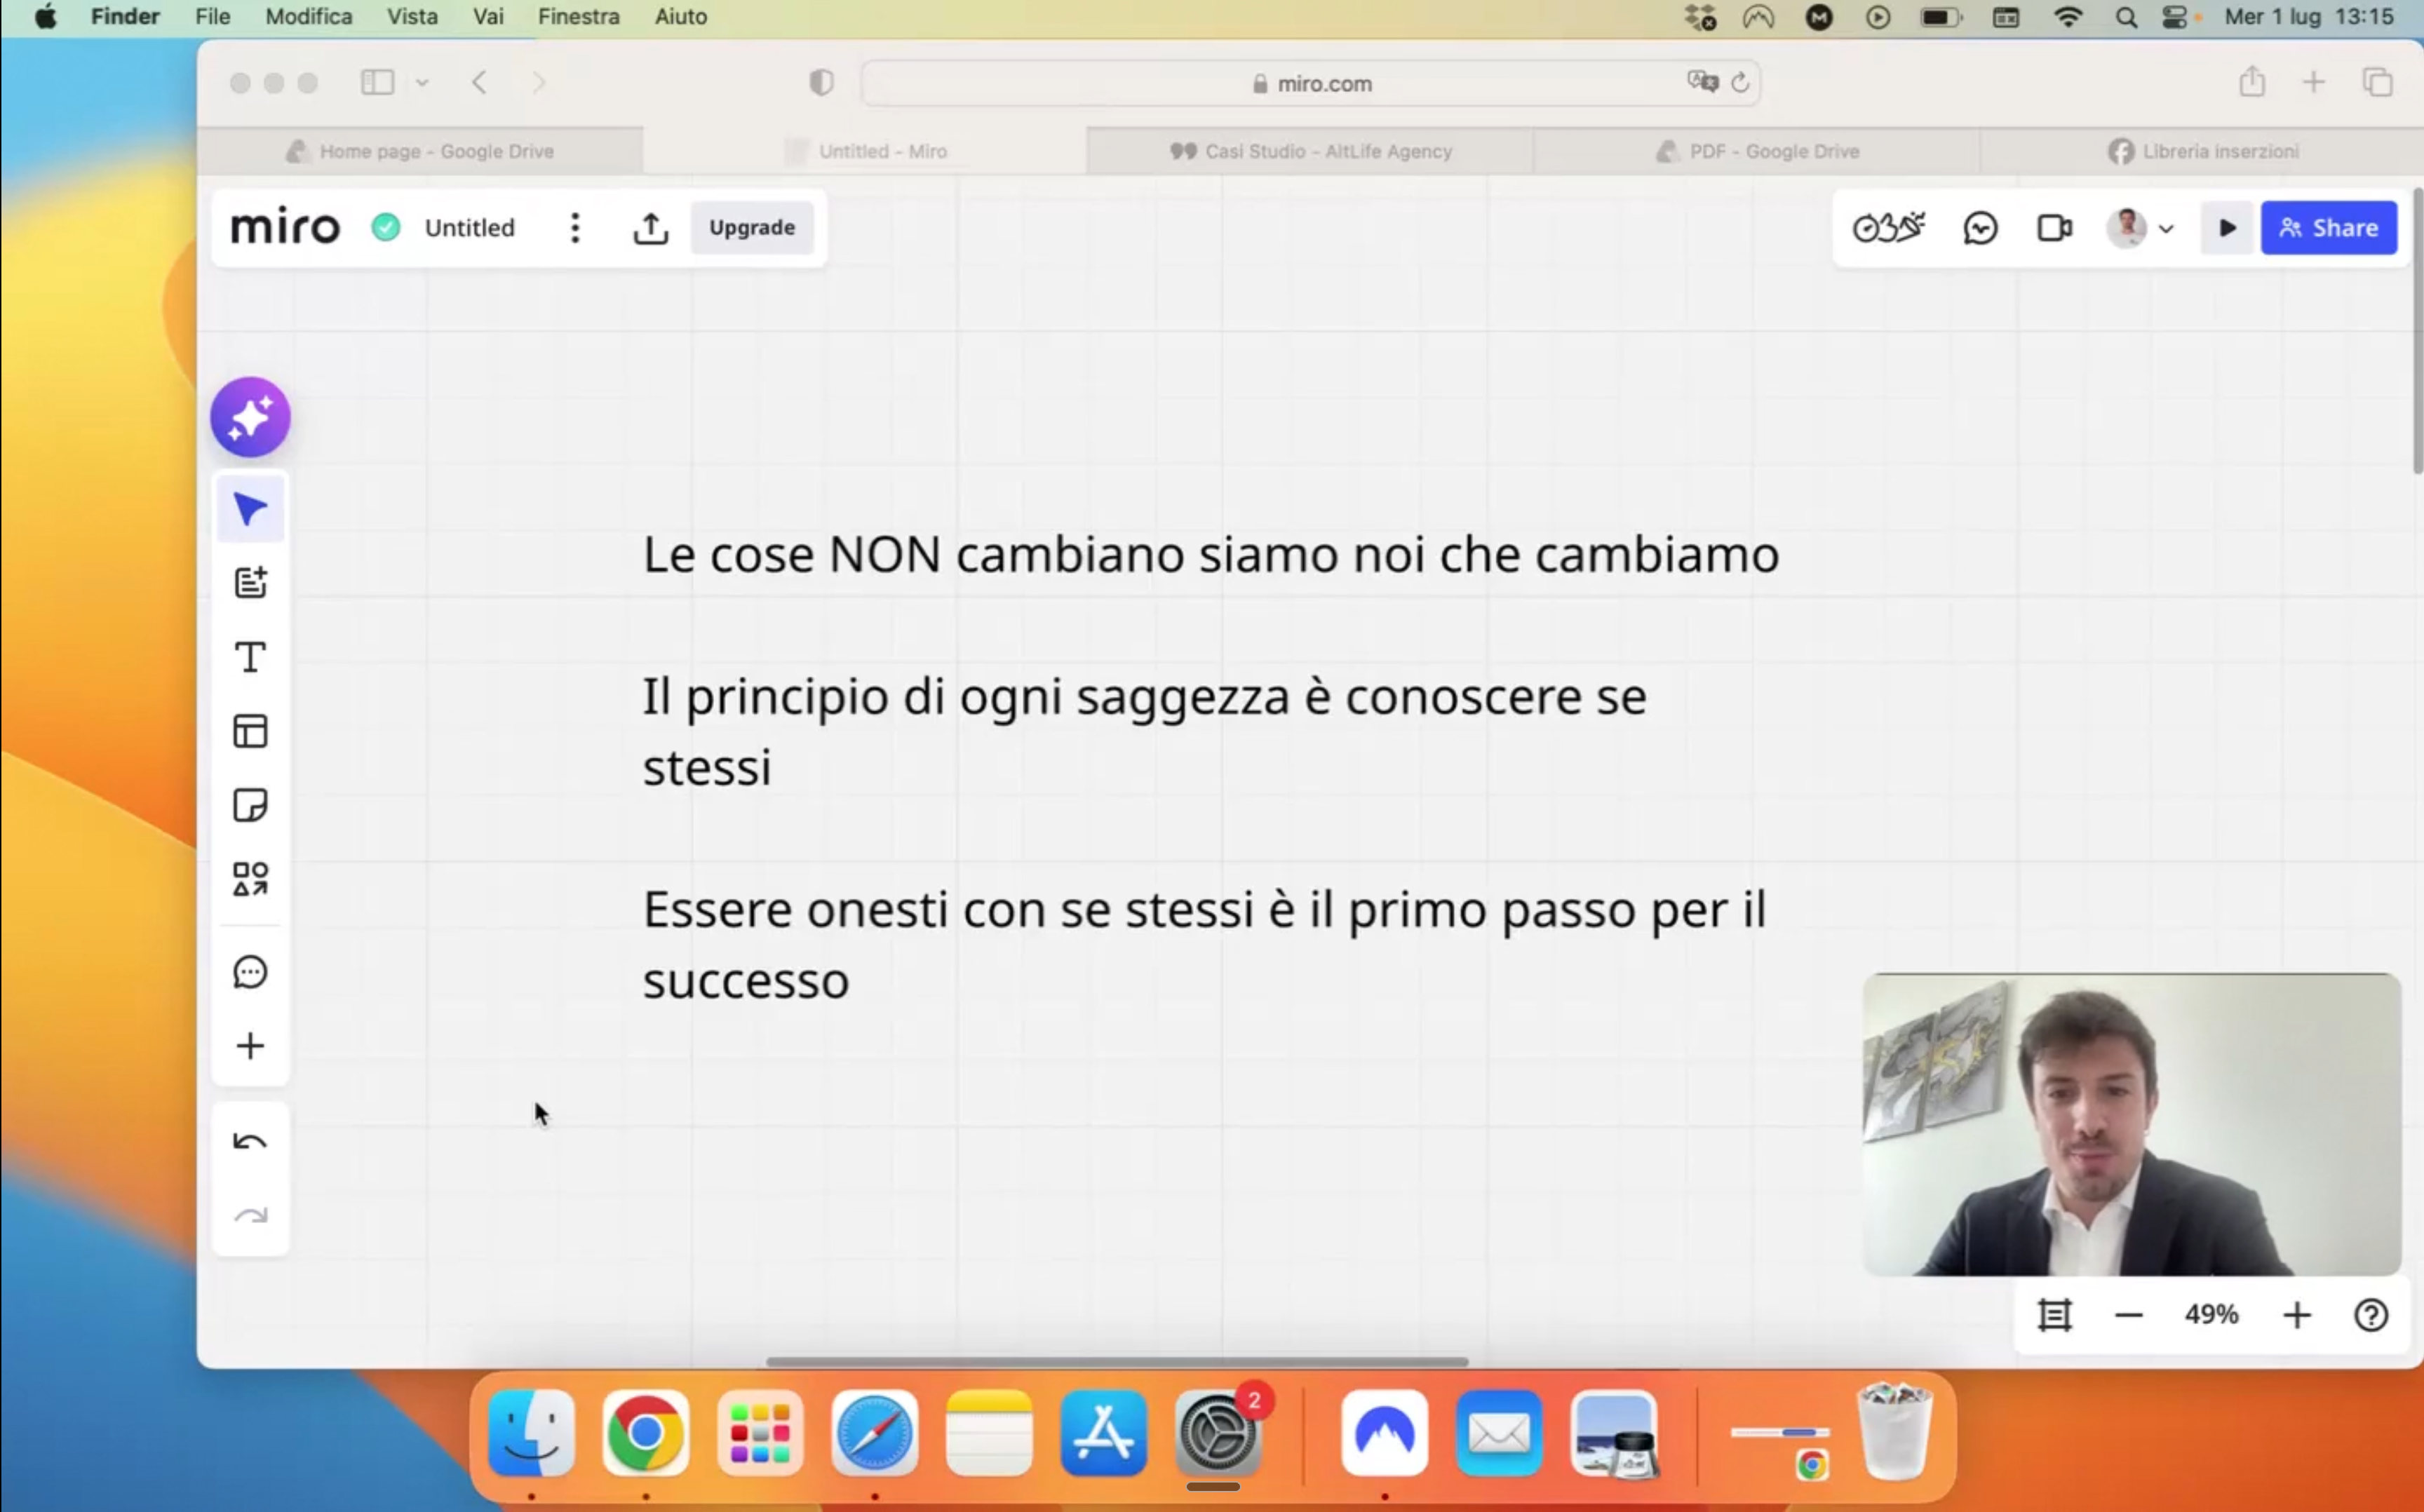Go forward in Safari
This screenshot has height=1512, width=2424.
click(539, 83)
